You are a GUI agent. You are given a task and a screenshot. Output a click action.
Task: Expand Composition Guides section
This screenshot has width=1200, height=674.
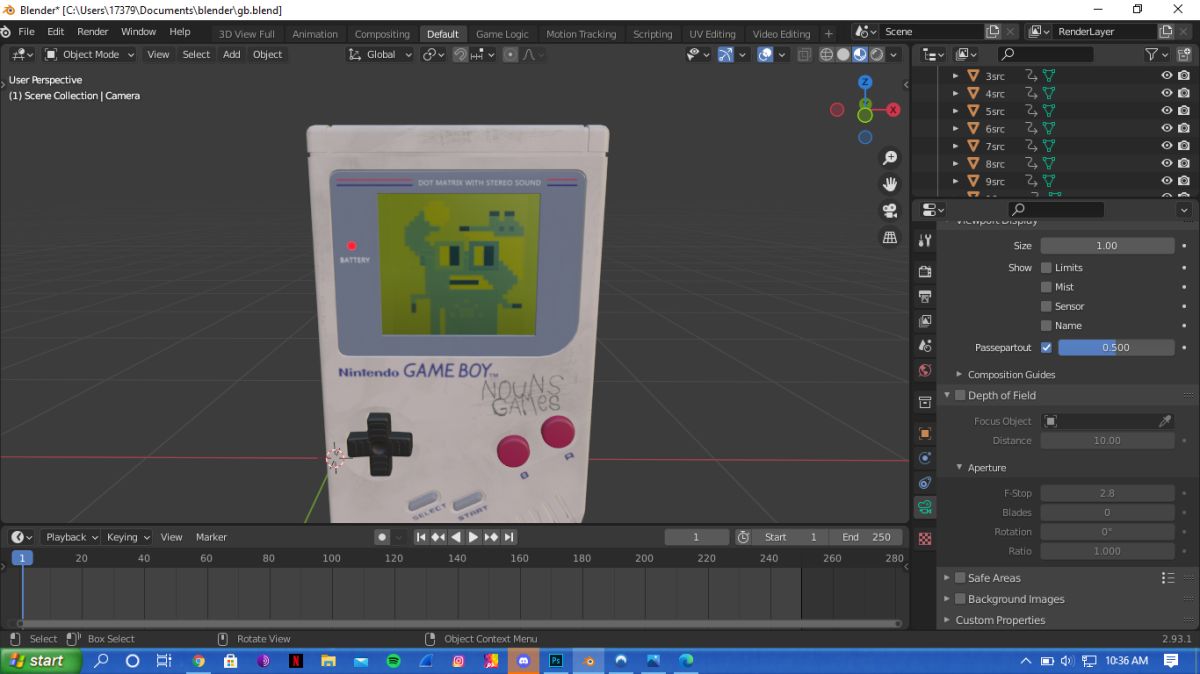(x=959, y=374)
